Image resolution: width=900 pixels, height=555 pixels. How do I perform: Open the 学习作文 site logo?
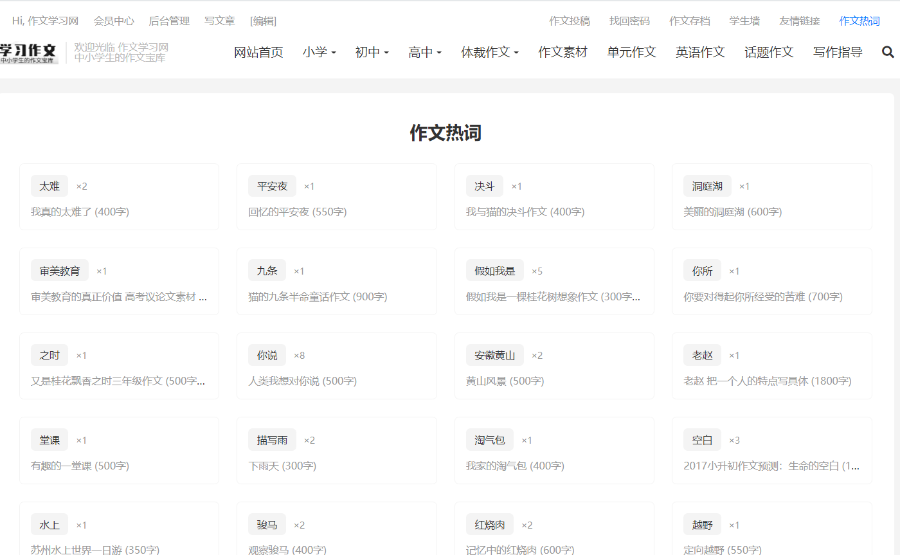click(29, 52)
